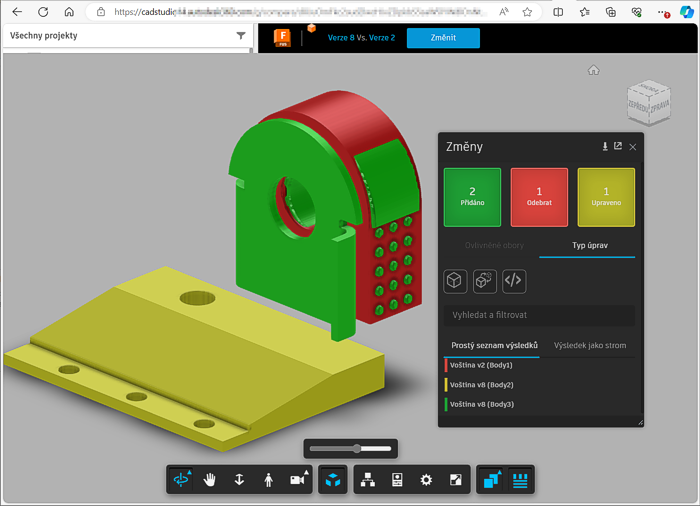Screen dimensions: 700x506
Task: Toggle the Odebrat red filter tile
Action: tap(539, 197)
